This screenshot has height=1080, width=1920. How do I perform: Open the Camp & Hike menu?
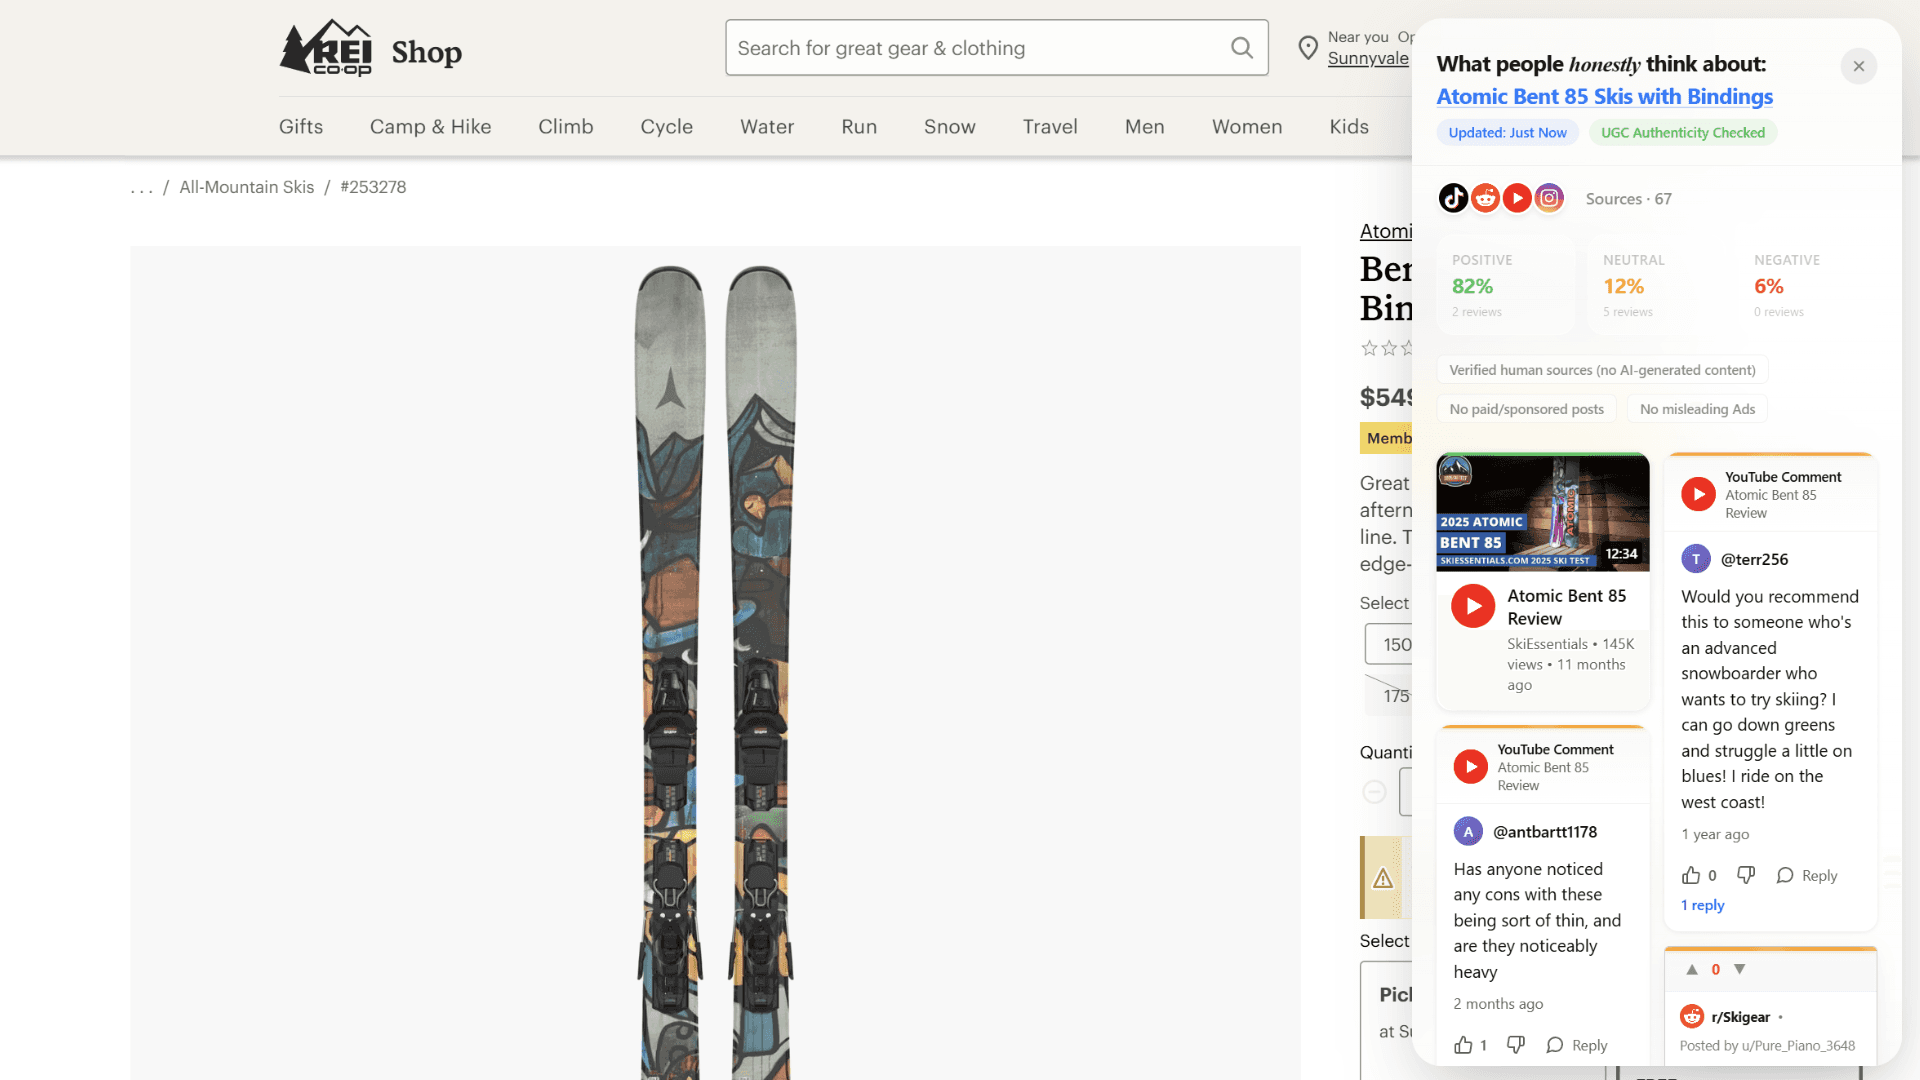[430, 127]
